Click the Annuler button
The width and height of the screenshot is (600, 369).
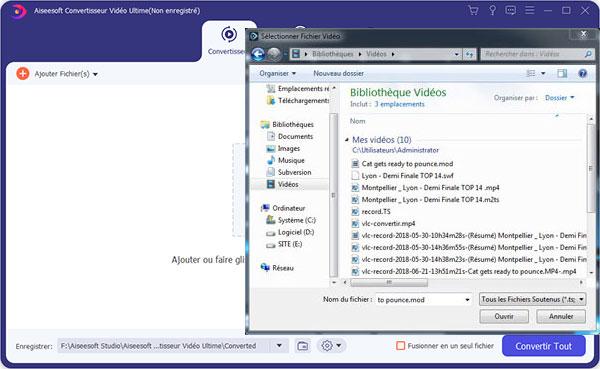(x=561, y=317)
